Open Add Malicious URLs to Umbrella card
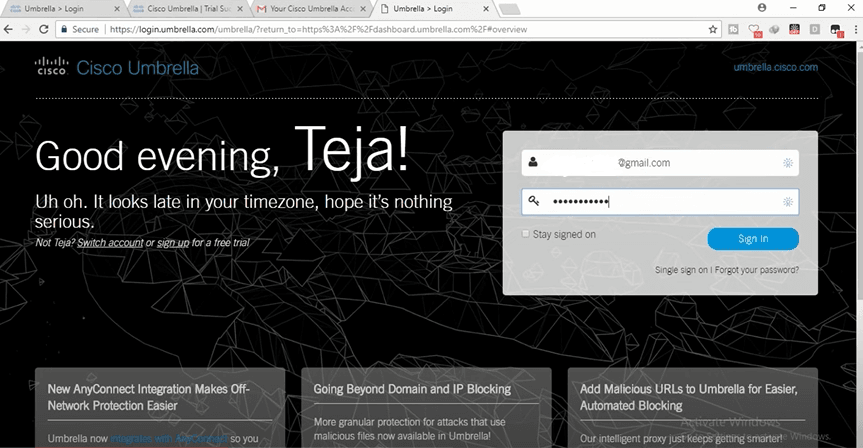The image size is (863, 448). click(692, 407)
